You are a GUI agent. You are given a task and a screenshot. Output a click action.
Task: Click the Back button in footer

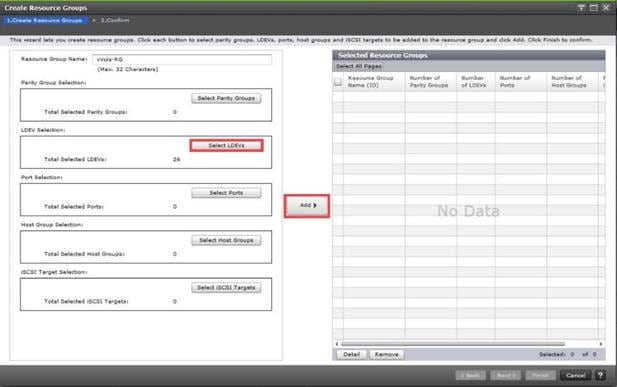pyautogui.click(x=471, y=375)
